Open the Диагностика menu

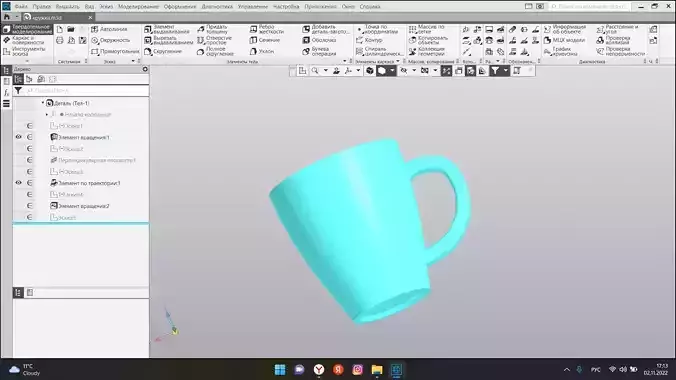(217, 6)
